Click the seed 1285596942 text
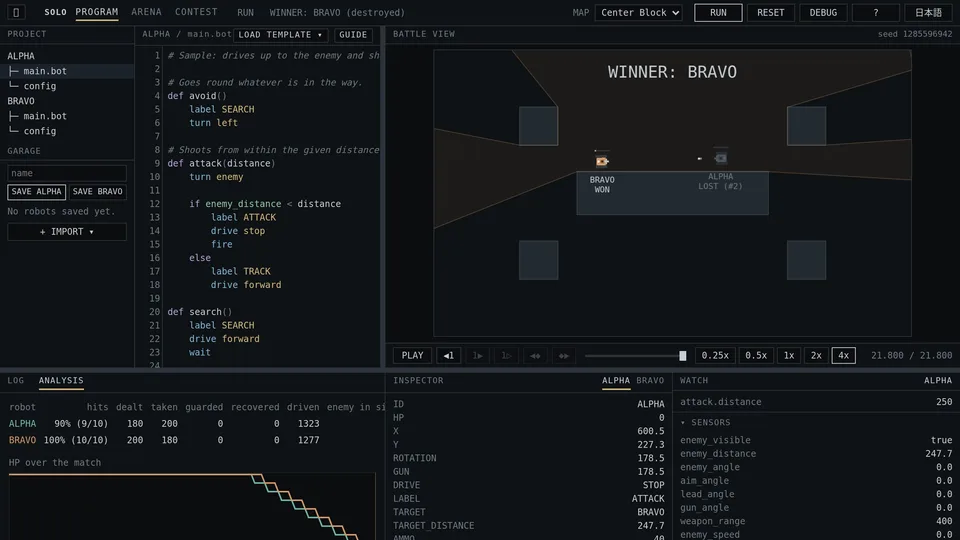 click(915, 34)
